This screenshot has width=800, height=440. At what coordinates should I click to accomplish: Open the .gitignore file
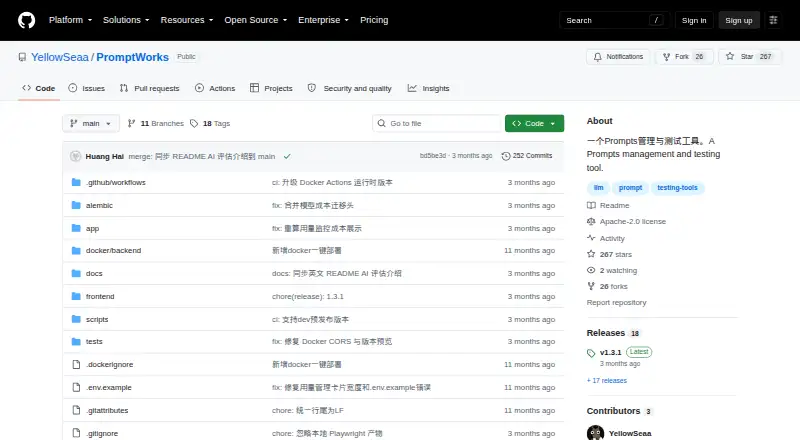102,433
